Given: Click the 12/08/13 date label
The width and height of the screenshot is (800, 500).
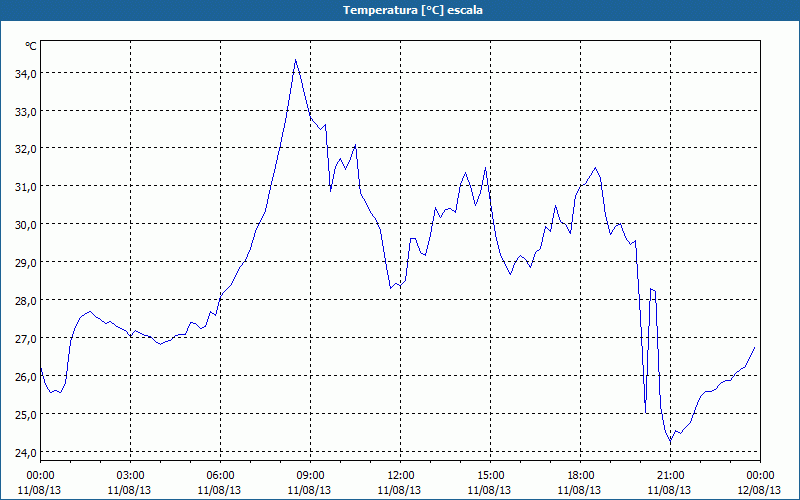Looking at the screenshot, I should coord(760,490).
